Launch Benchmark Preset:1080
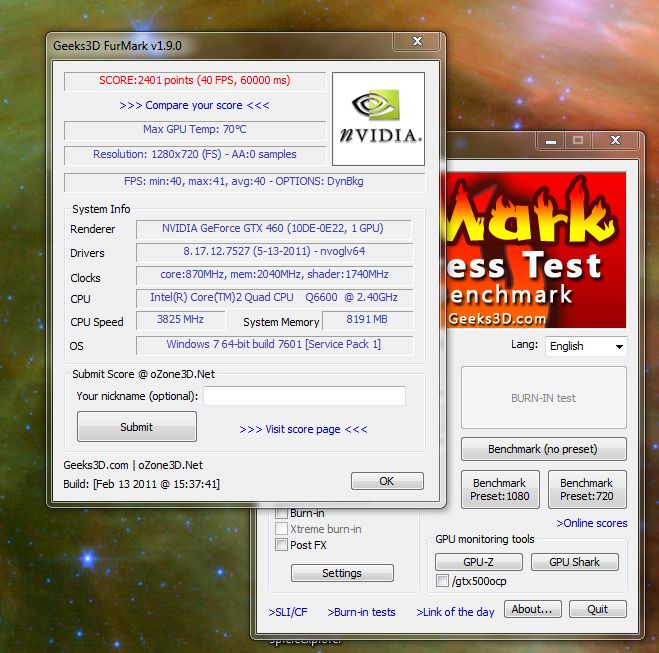The height and width of the screenshot is (653, 659). pyautogui.click(x=500, y=490)
